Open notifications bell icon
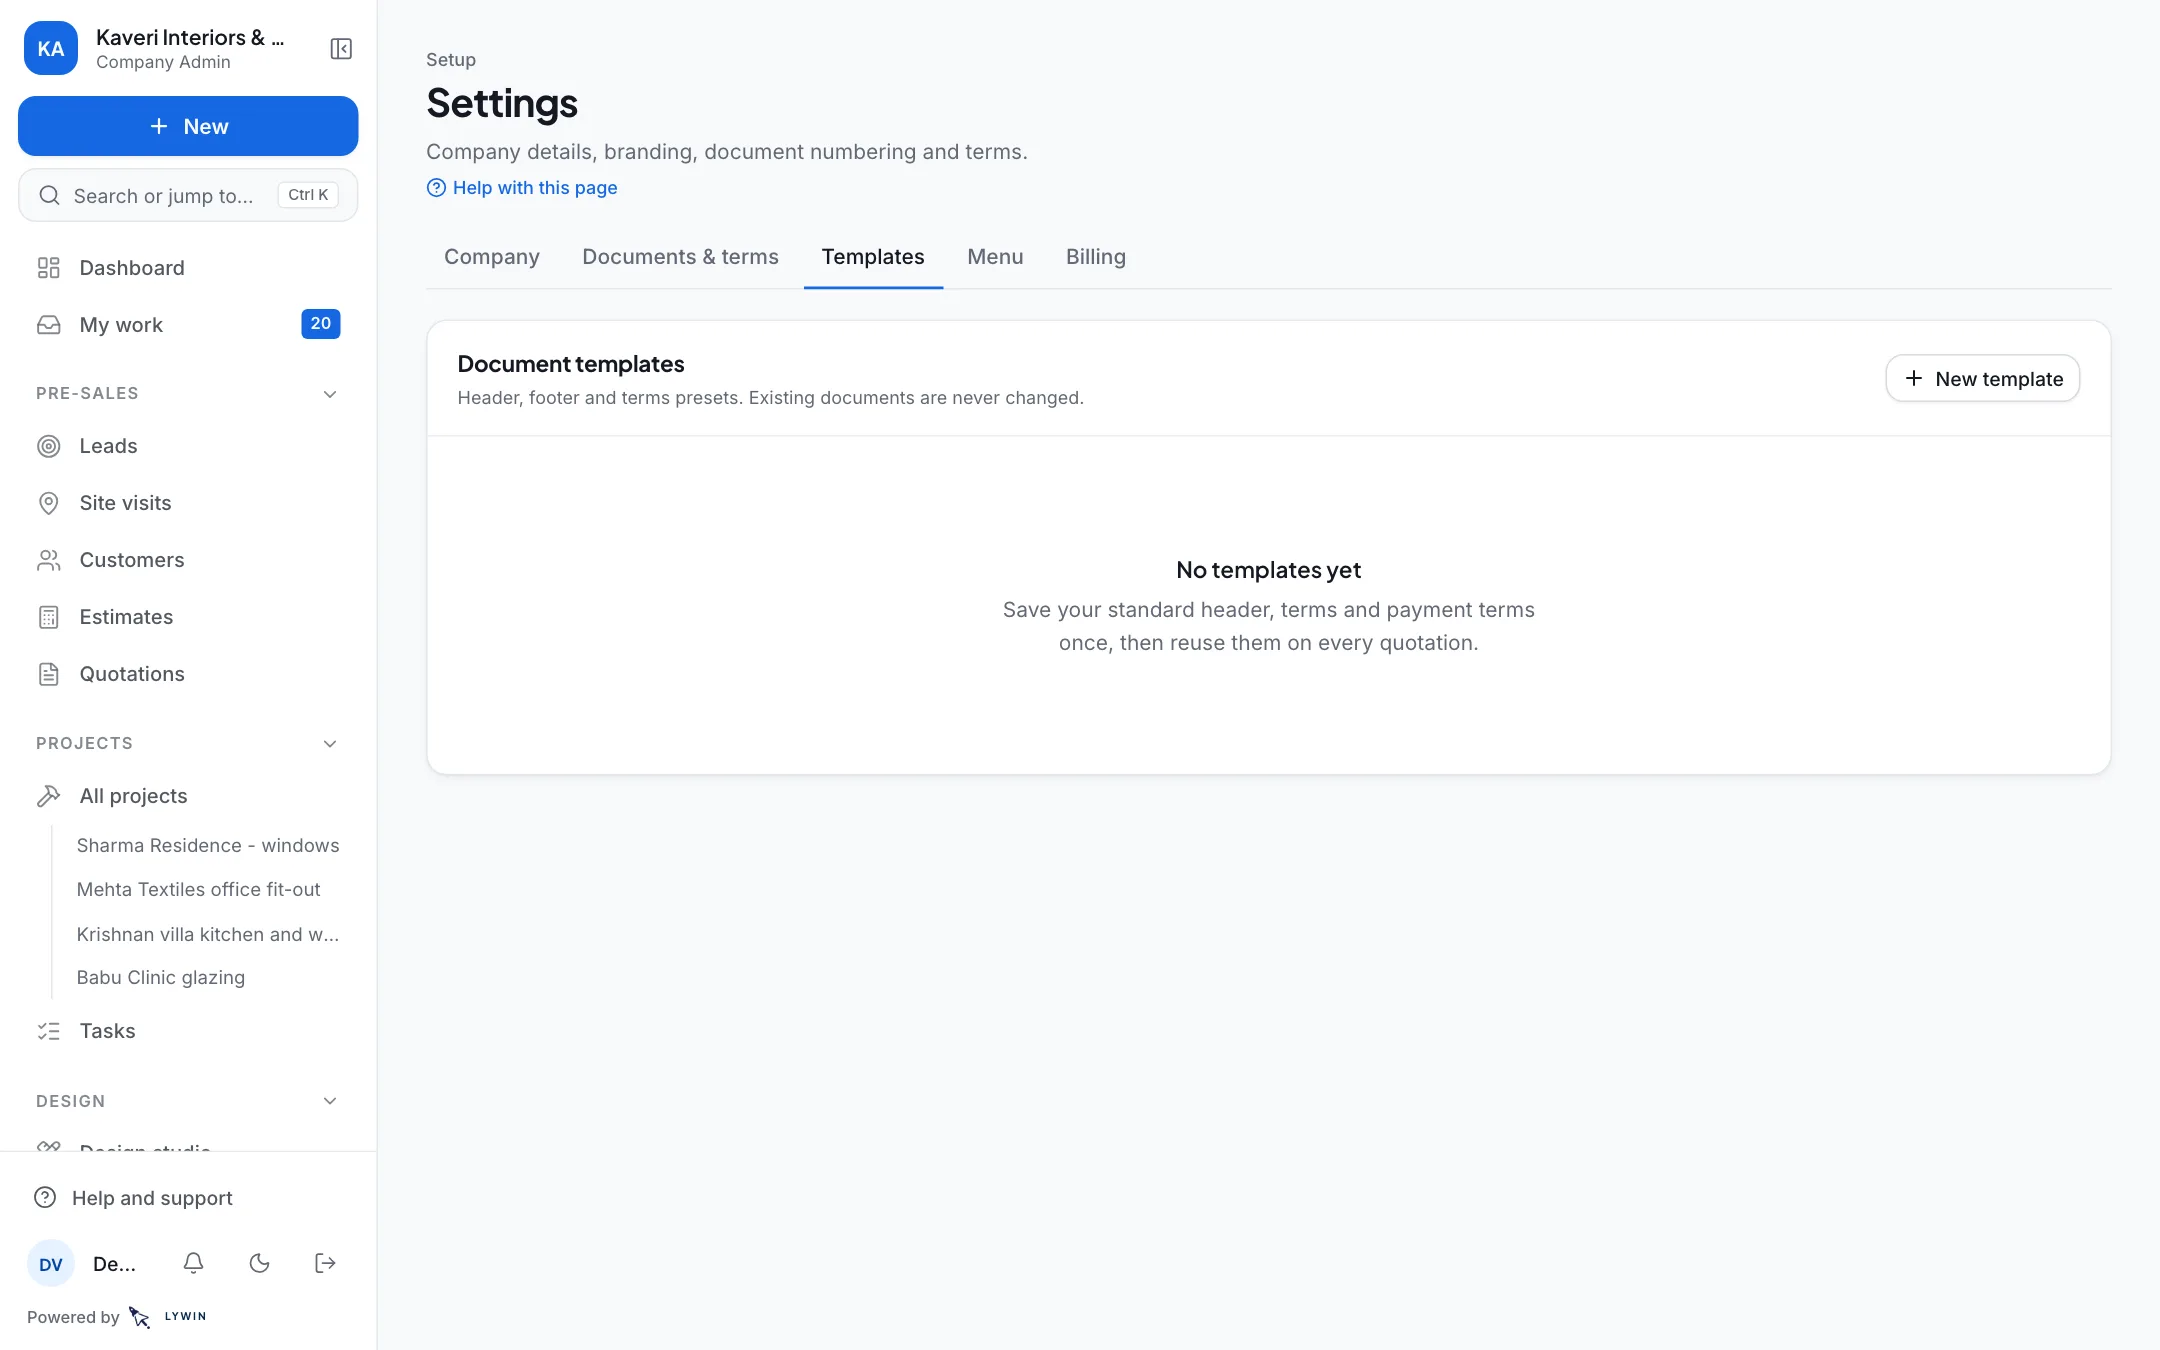 [x=194, y=1263]
